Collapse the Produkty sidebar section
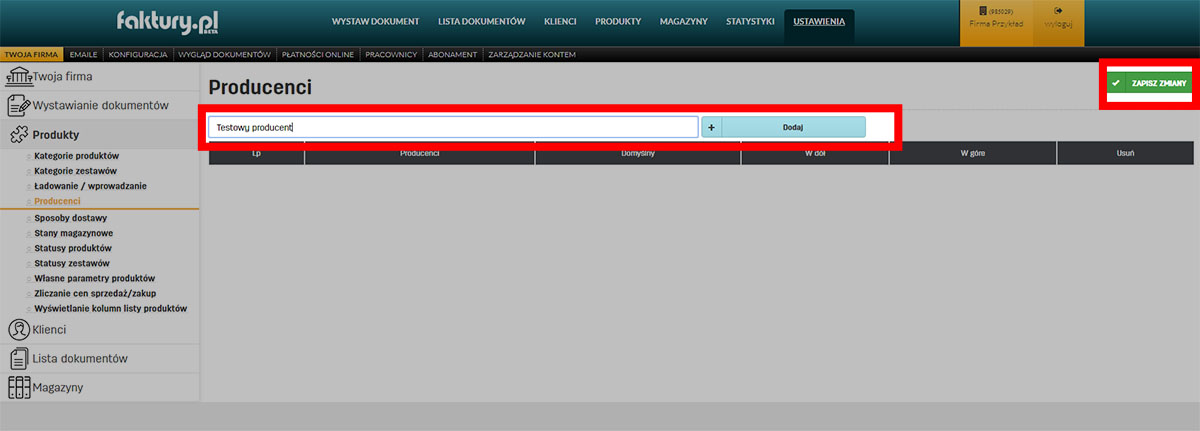This screenshot has width=1200, height=431. pos(100,135)
